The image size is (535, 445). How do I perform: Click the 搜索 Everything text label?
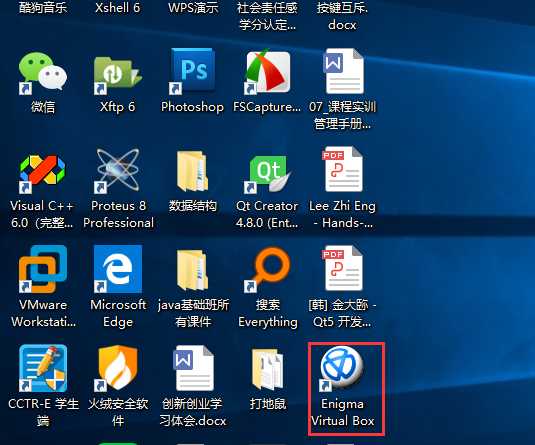tap(268, 313)
